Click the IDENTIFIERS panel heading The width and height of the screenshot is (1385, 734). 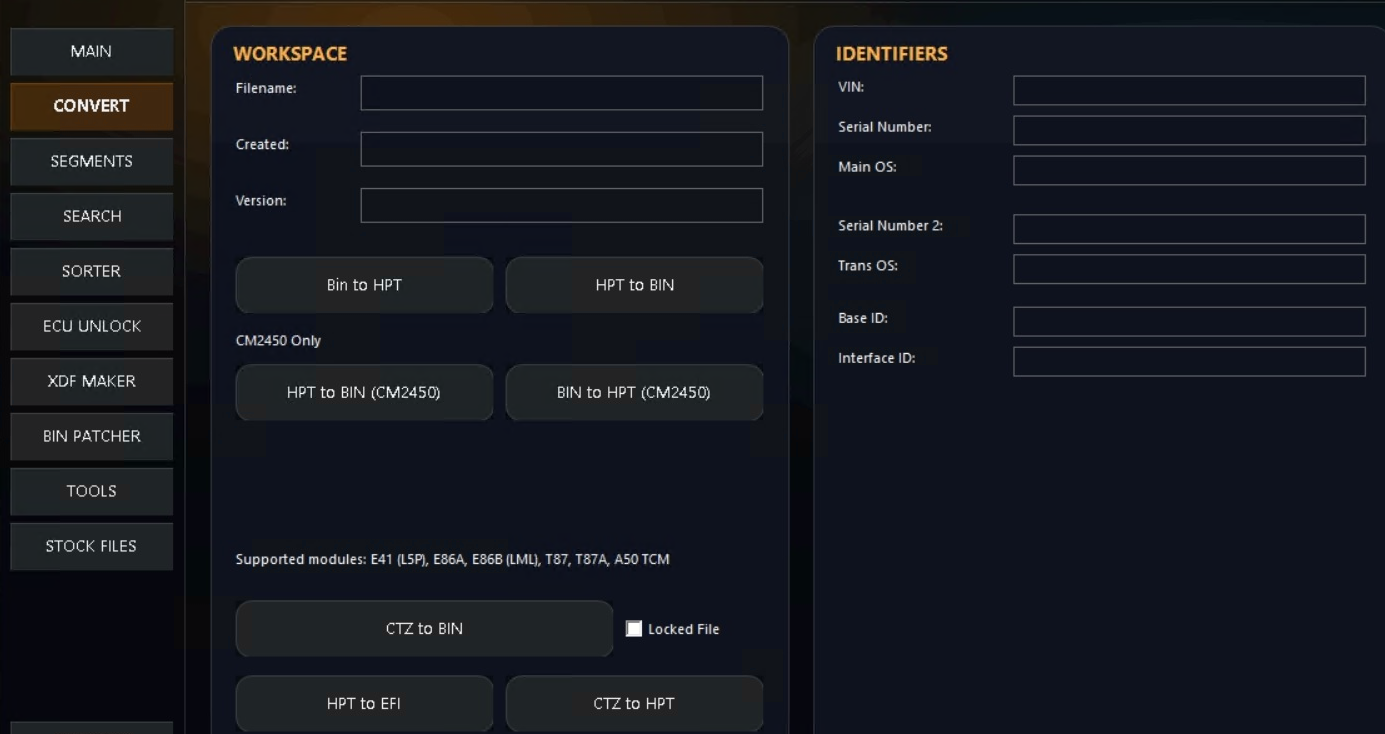[x=892, y=54]
